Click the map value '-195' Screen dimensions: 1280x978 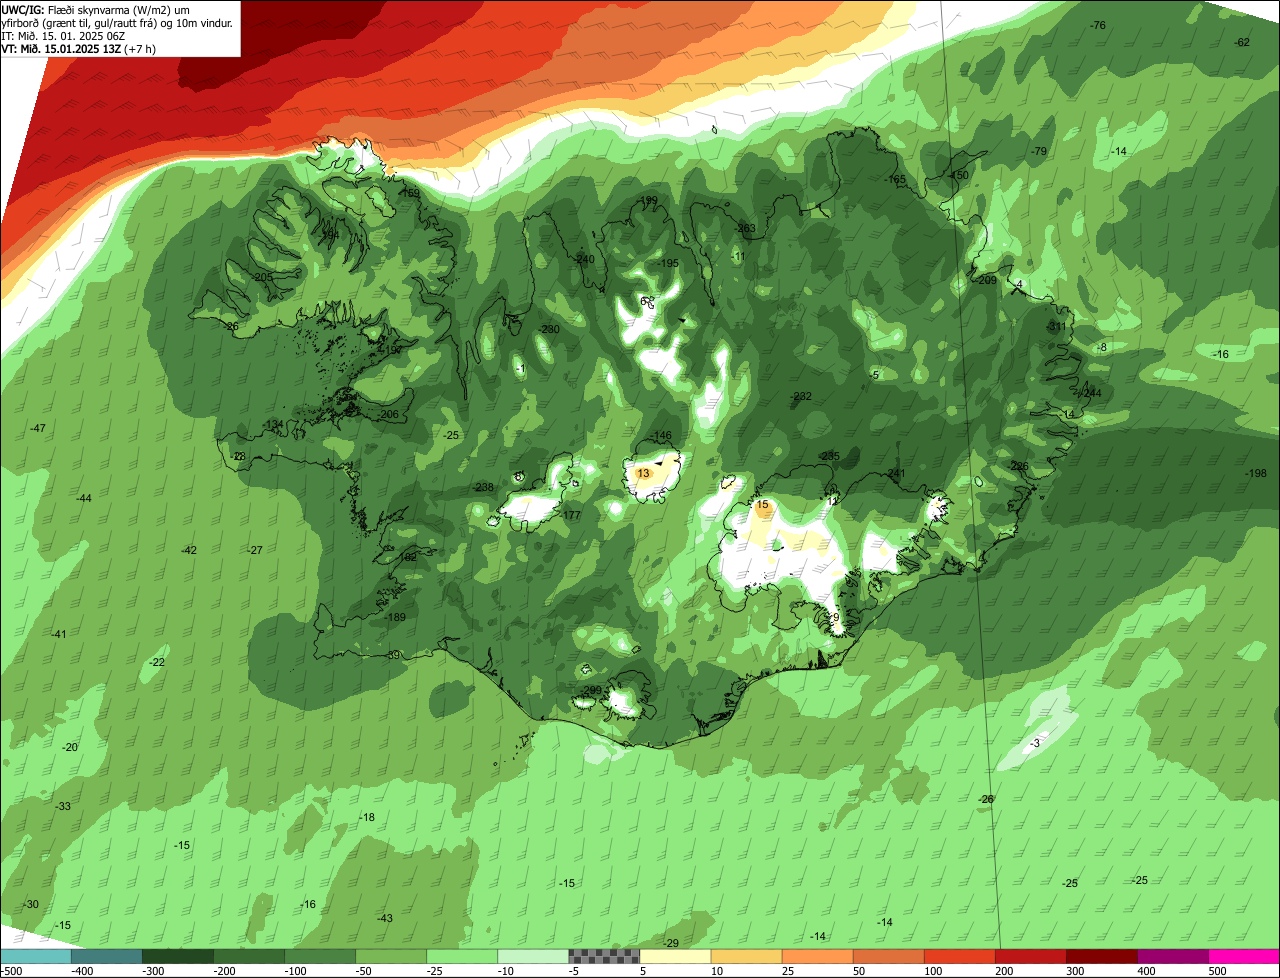pyautogui.click(x=669, y=263)
